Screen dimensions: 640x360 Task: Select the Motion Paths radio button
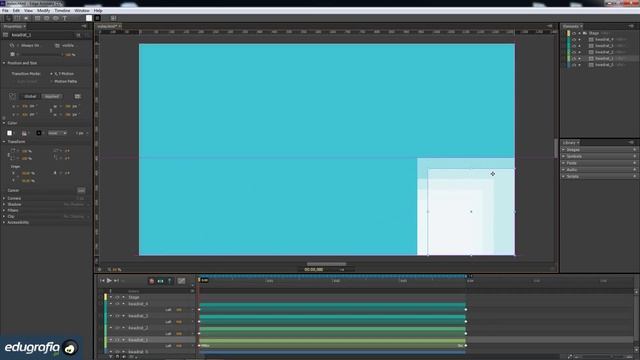(x=51, y=82)
